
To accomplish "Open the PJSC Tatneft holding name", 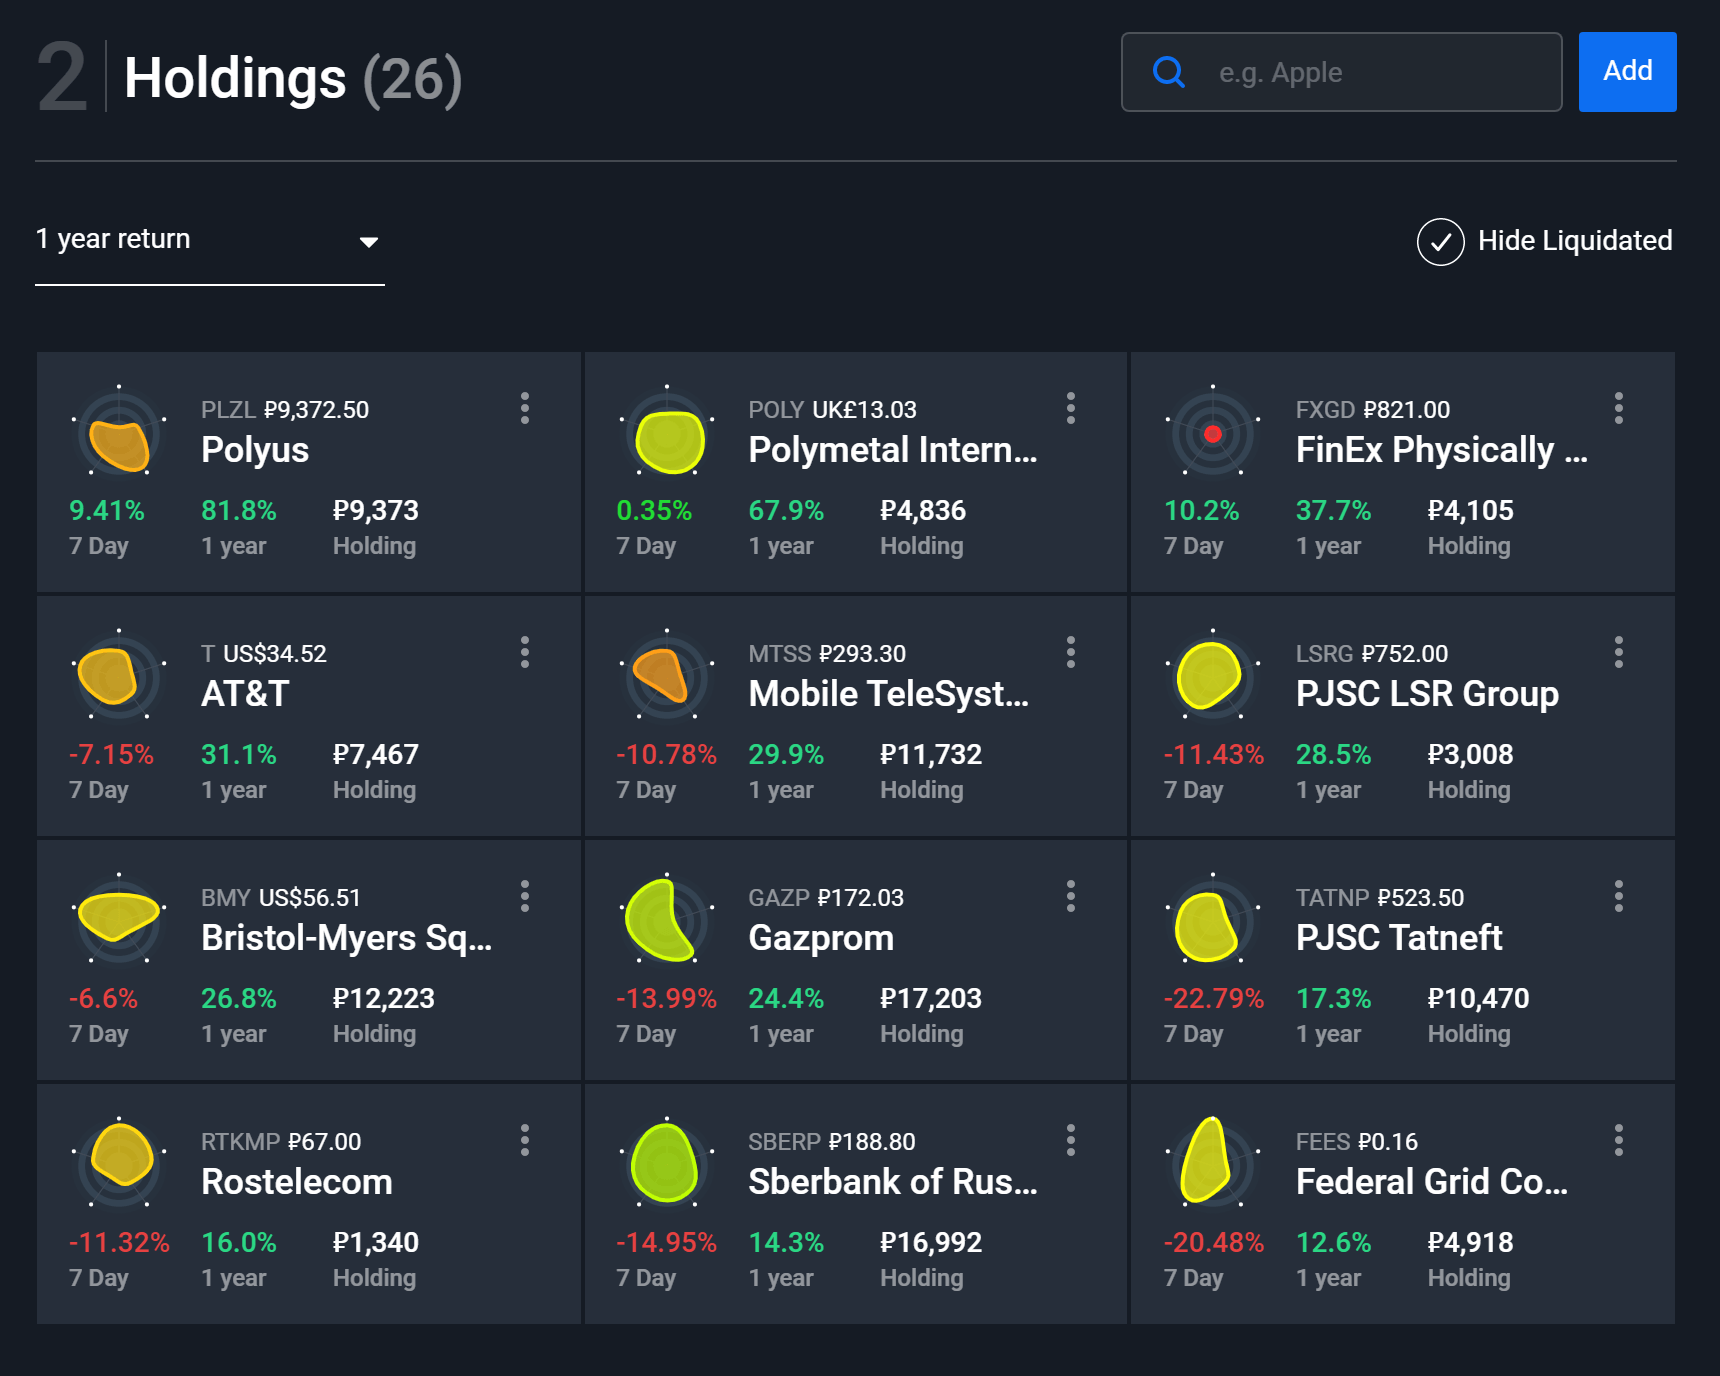I will point(1399,938).
